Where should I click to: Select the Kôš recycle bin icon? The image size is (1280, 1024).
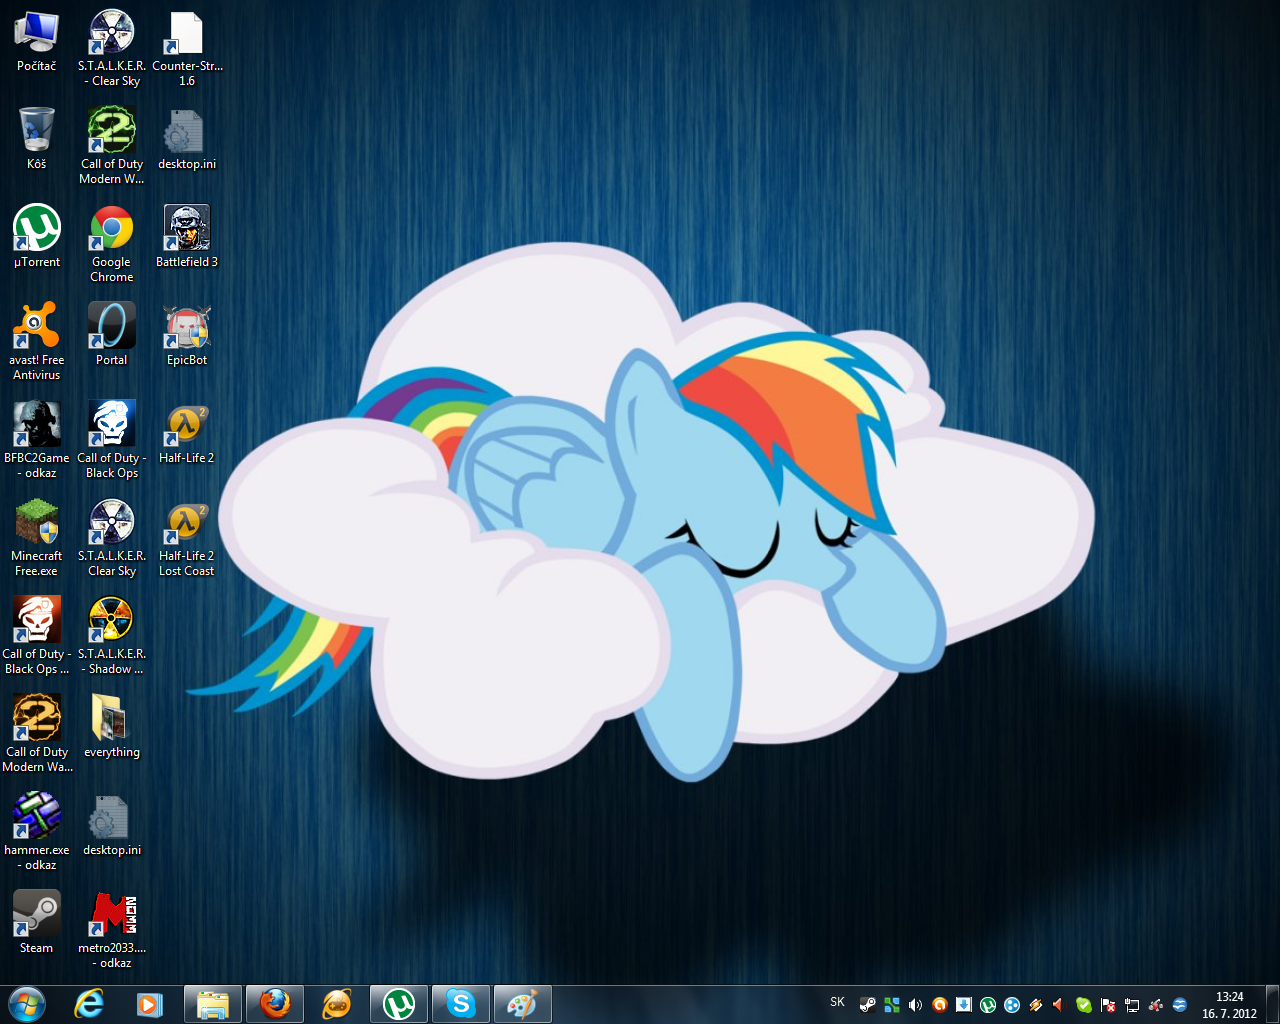tap(37, 139)
